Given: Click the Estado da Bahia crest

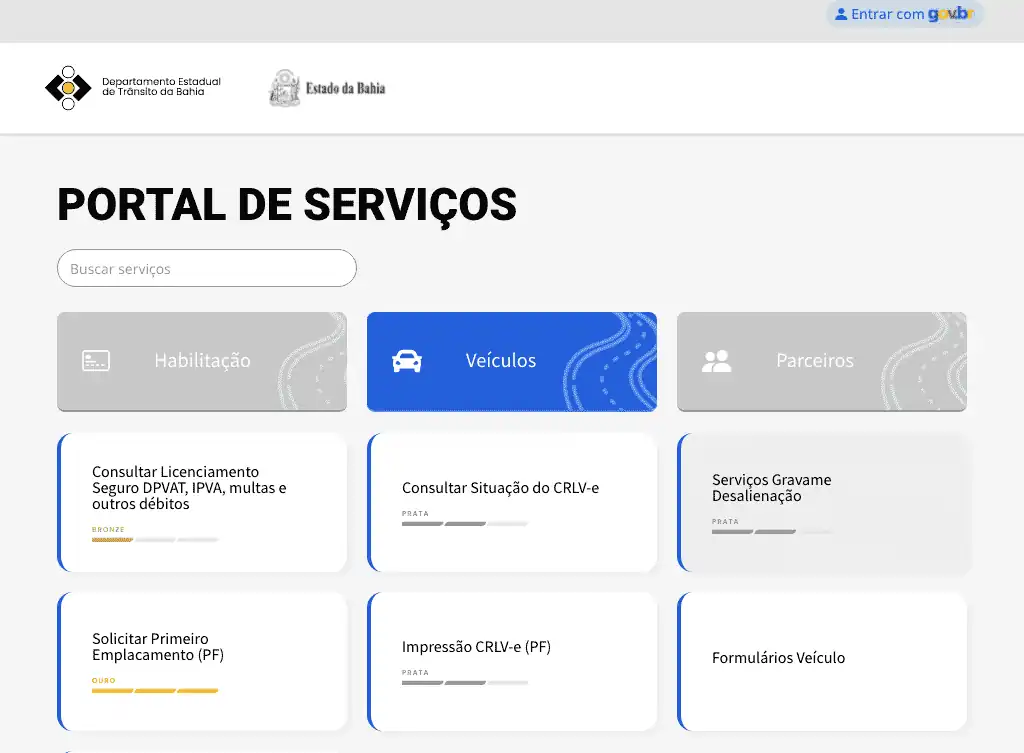Looking at the screenshot, I should [284, 88].
